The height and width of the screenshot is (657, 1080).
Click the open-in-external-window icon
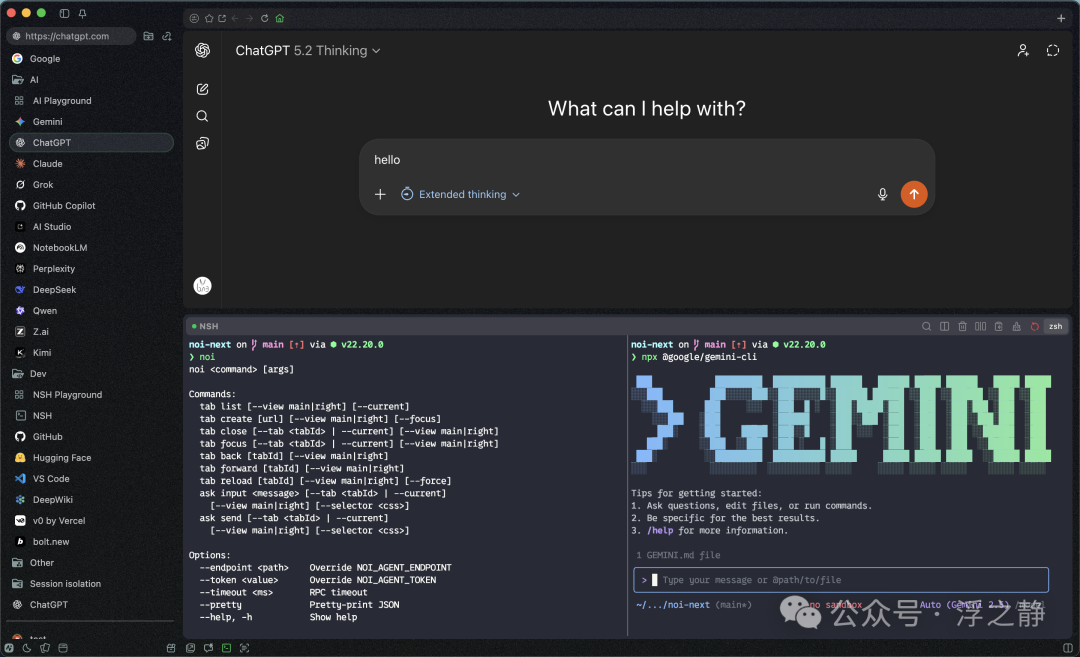(222, 19)
